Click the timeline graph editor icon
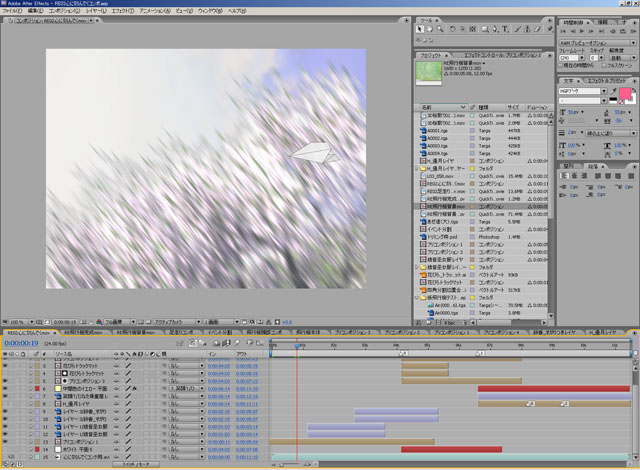Screen dimensions: 640x470 coord(259,343)
